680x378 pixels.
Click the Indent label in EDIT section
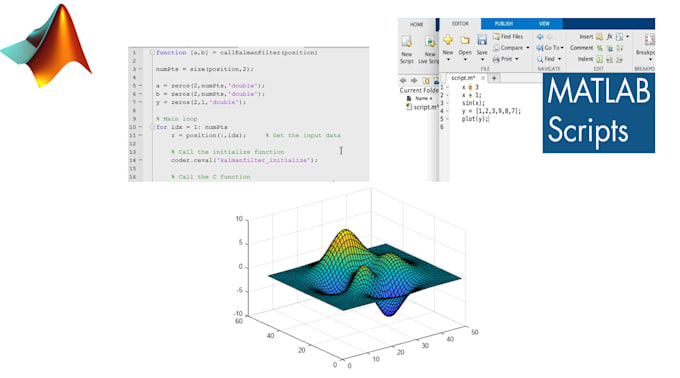(x=585, y=59)
